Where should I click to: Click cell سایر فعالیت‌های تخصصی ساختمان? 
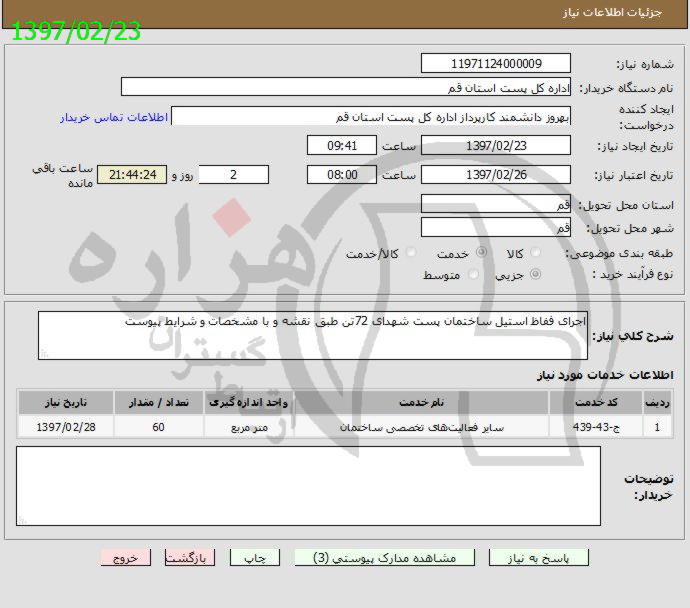(x=422, y=427)
